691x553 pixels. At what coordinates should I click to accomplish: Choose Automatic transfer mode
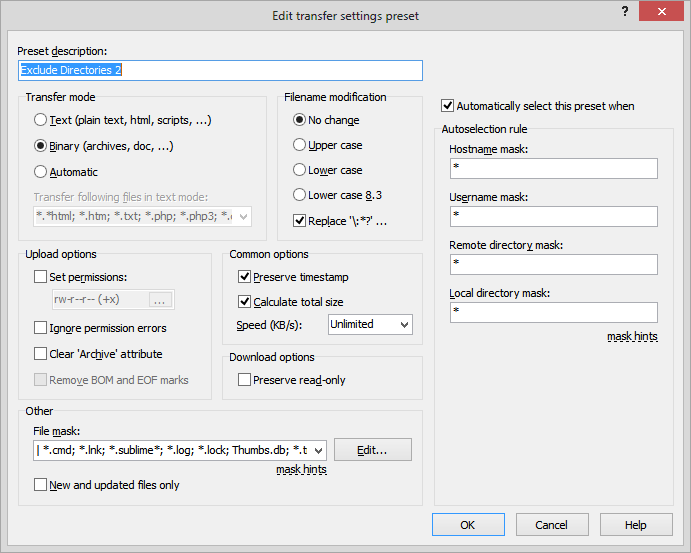(40, 171)
